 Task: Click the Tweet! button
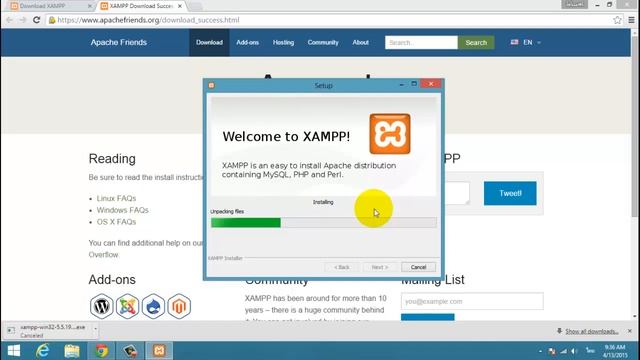tap(510, 193)
